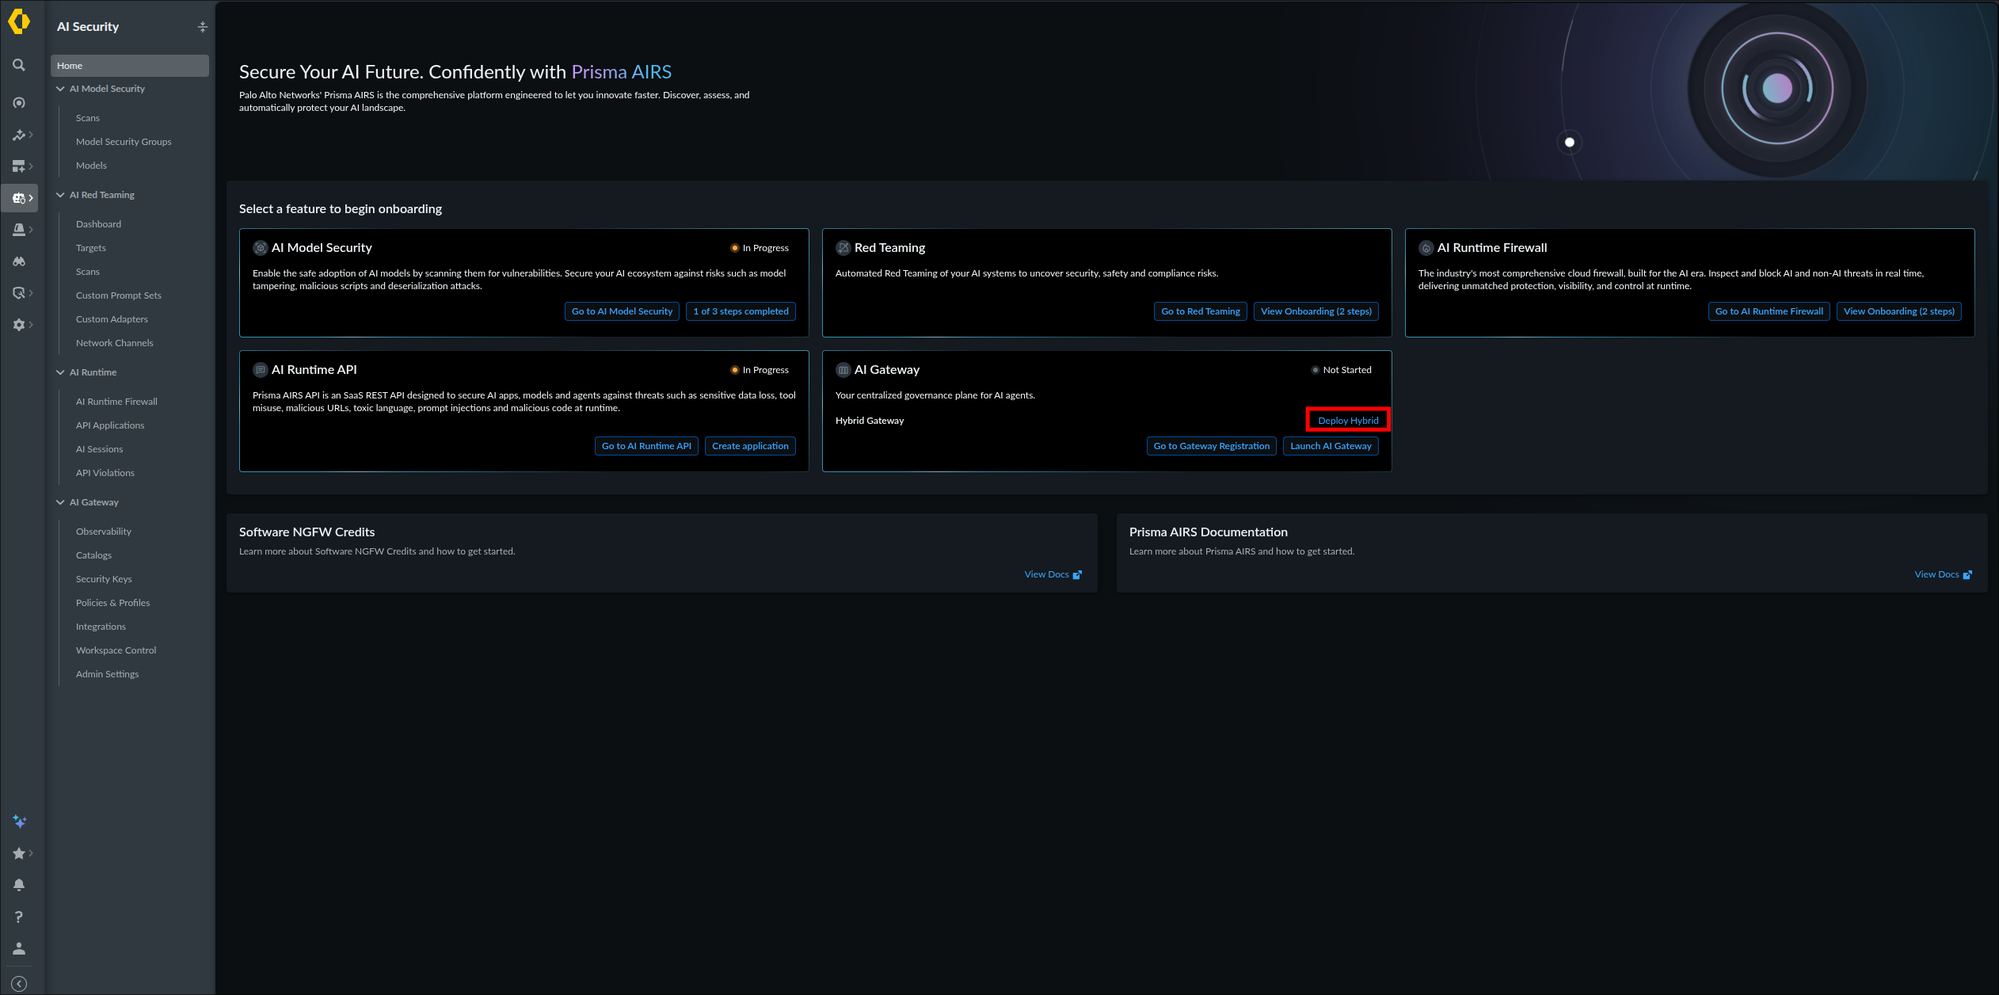Click the Deploy Hybrid button

click(1348, 420)
